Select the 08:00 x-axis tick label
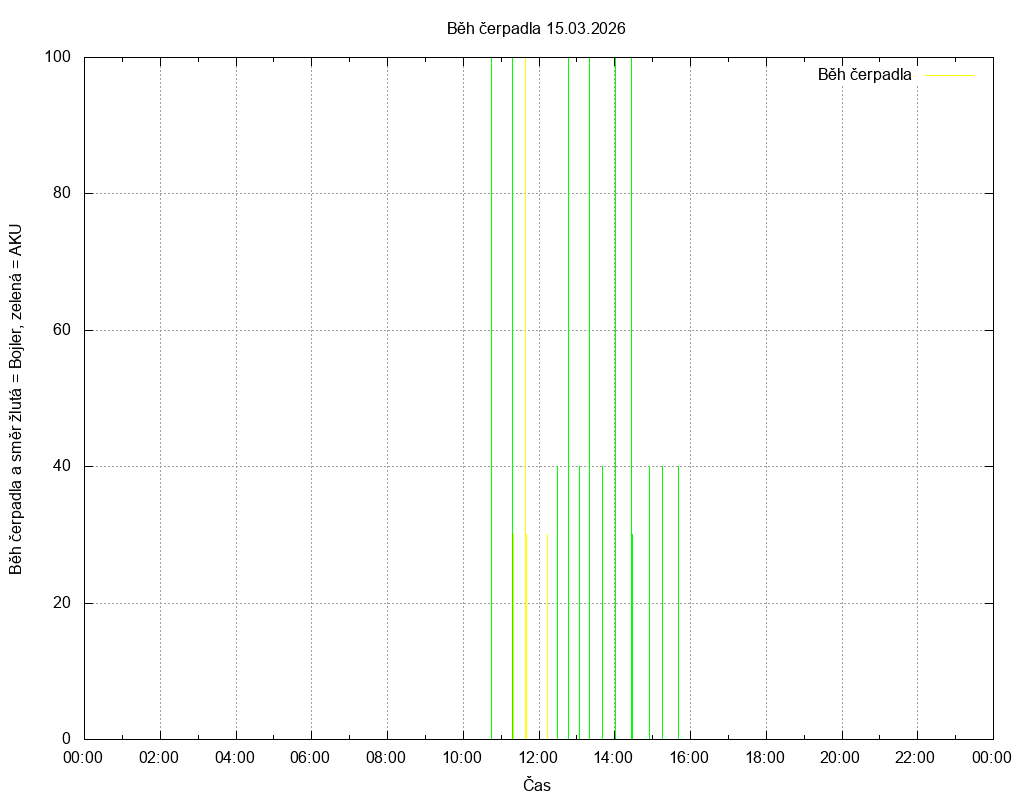The height and width of the screenshot is (800, 1024). click(386, 757)
